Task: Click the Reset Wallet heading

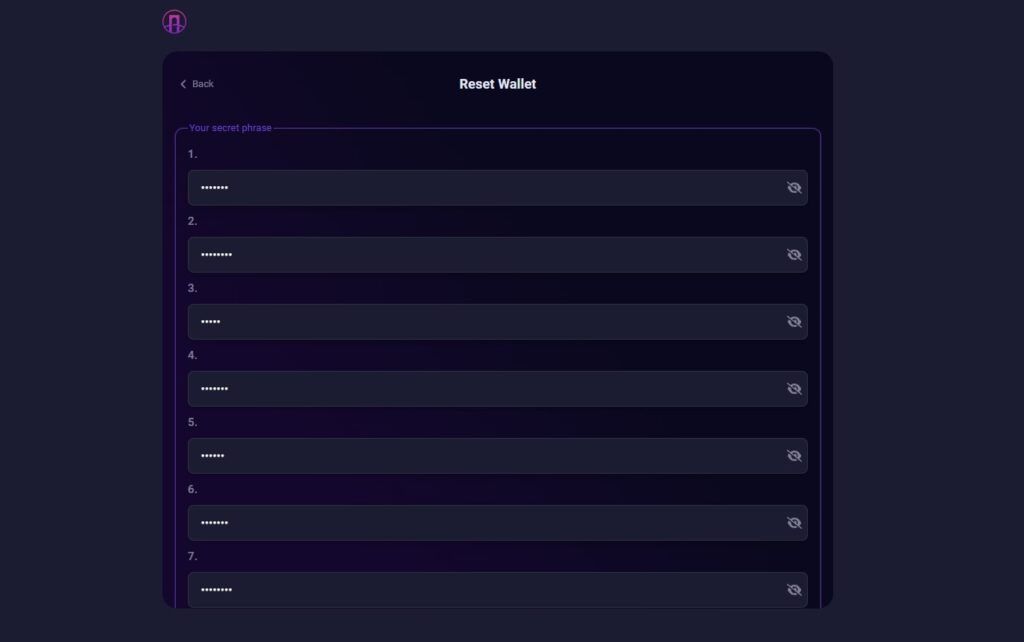Action: pyautogui.click(x=498, y=84)
